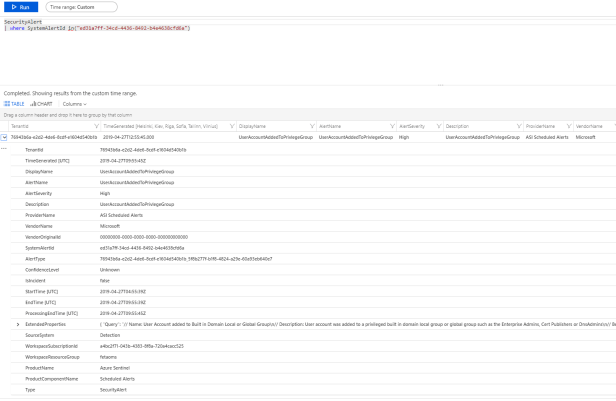This screenshot has width=616, height=401.
Task: Run the query with the Run button
Action: click(x=21, y=7)
